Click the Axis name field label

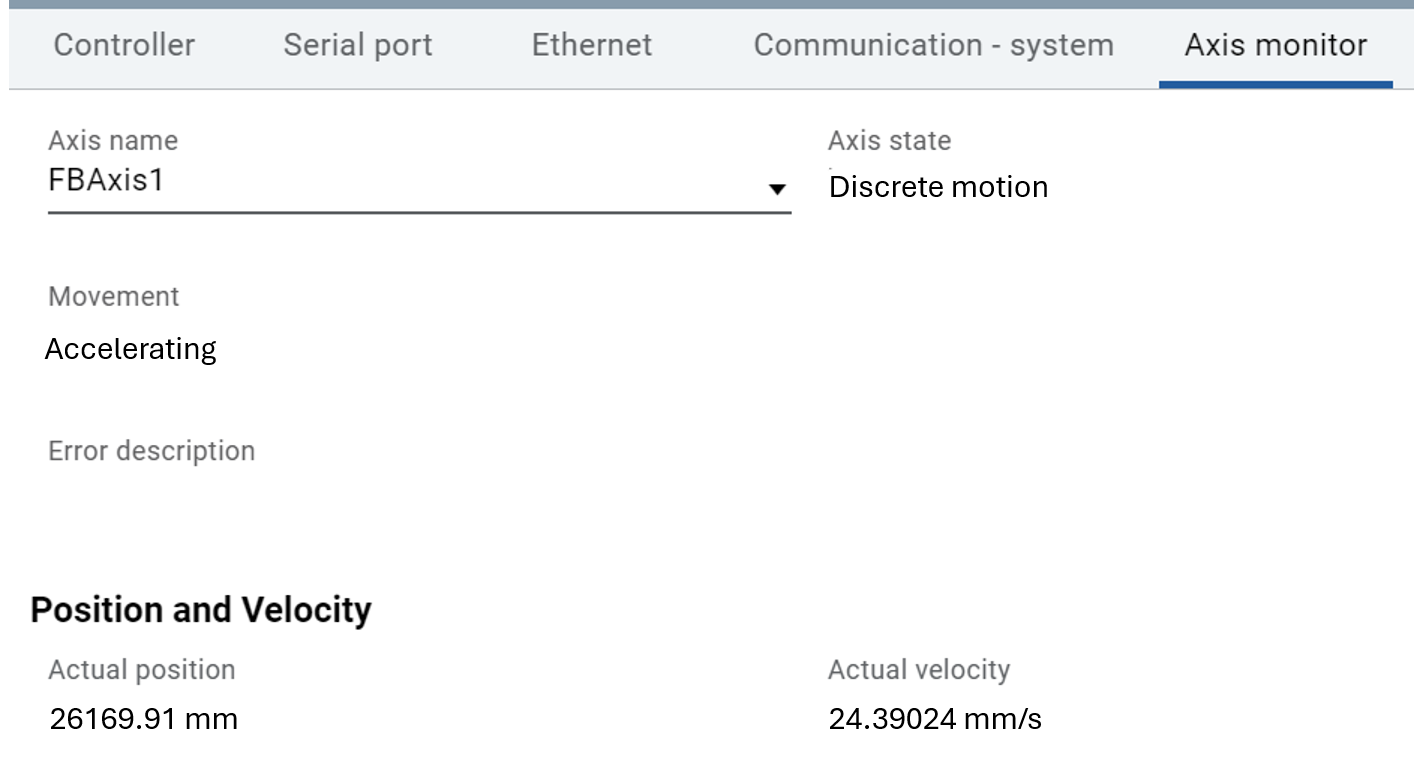tap(113, 141)
